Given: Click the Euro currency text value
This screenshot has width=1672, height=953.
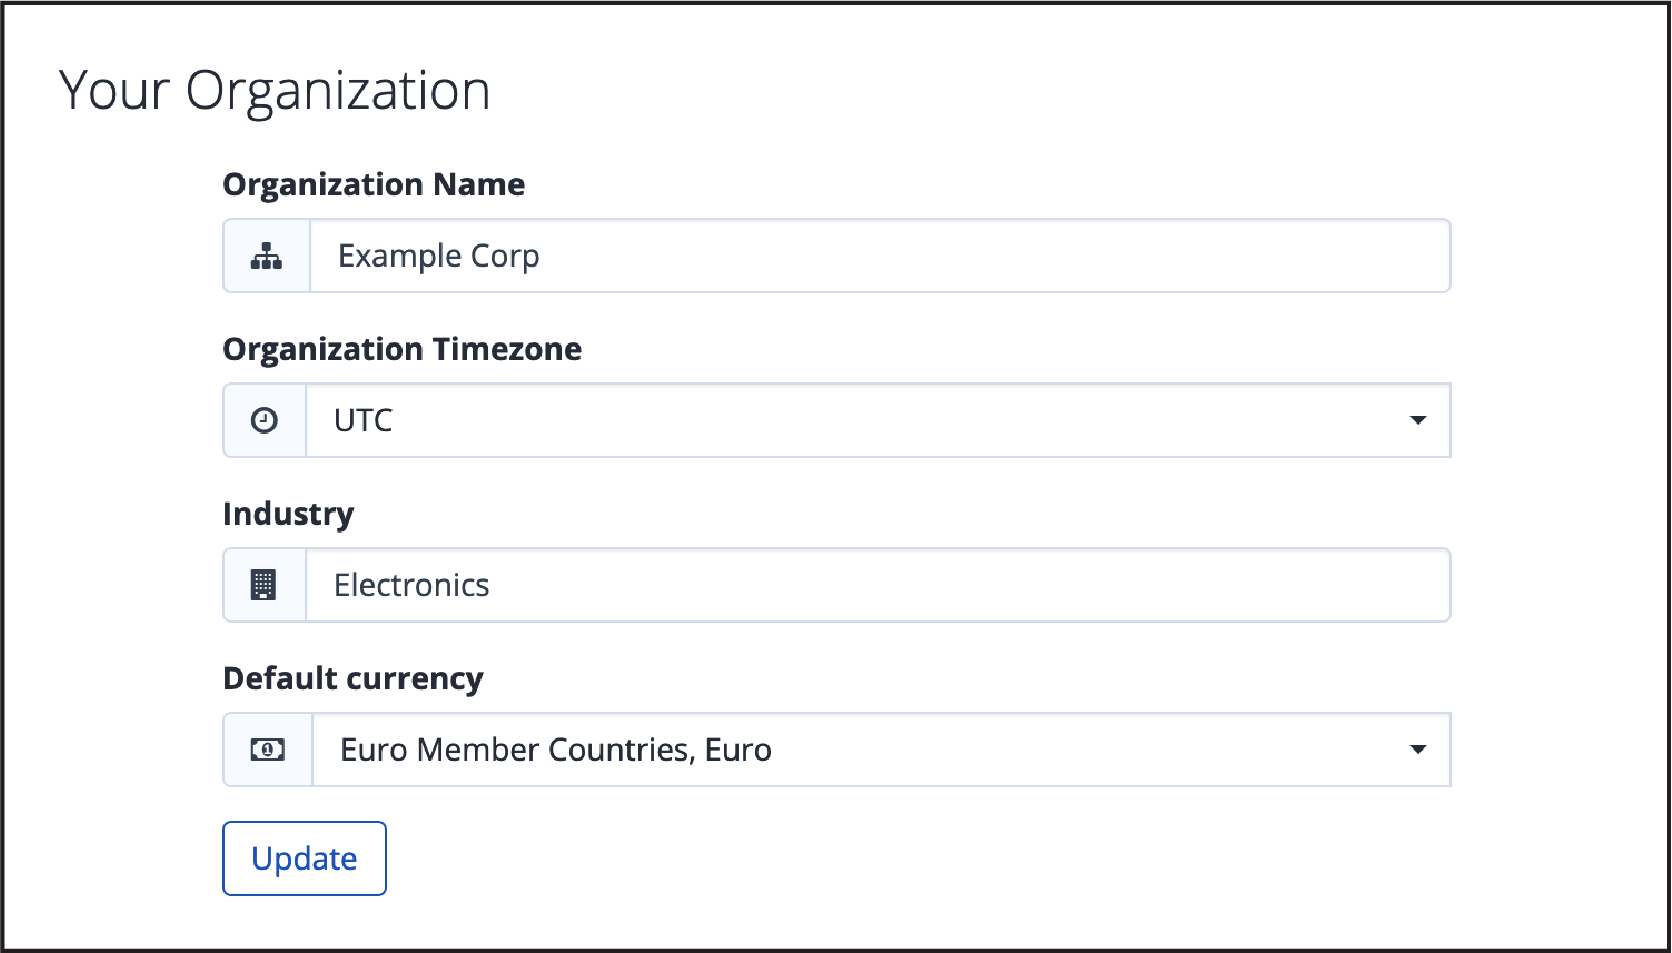Looking at the screenshot, I should 556,750.
